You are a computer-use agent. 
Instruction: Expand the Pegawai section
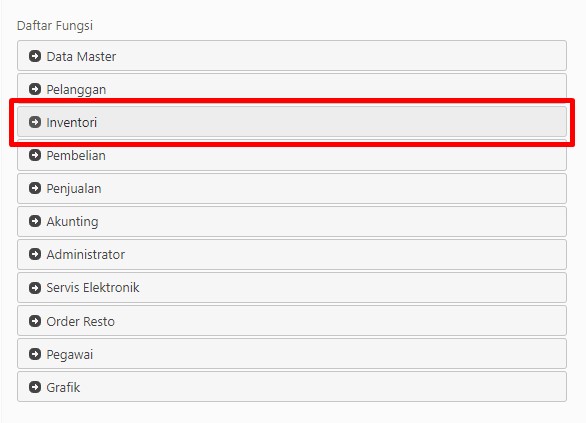(x=292, y=353)
